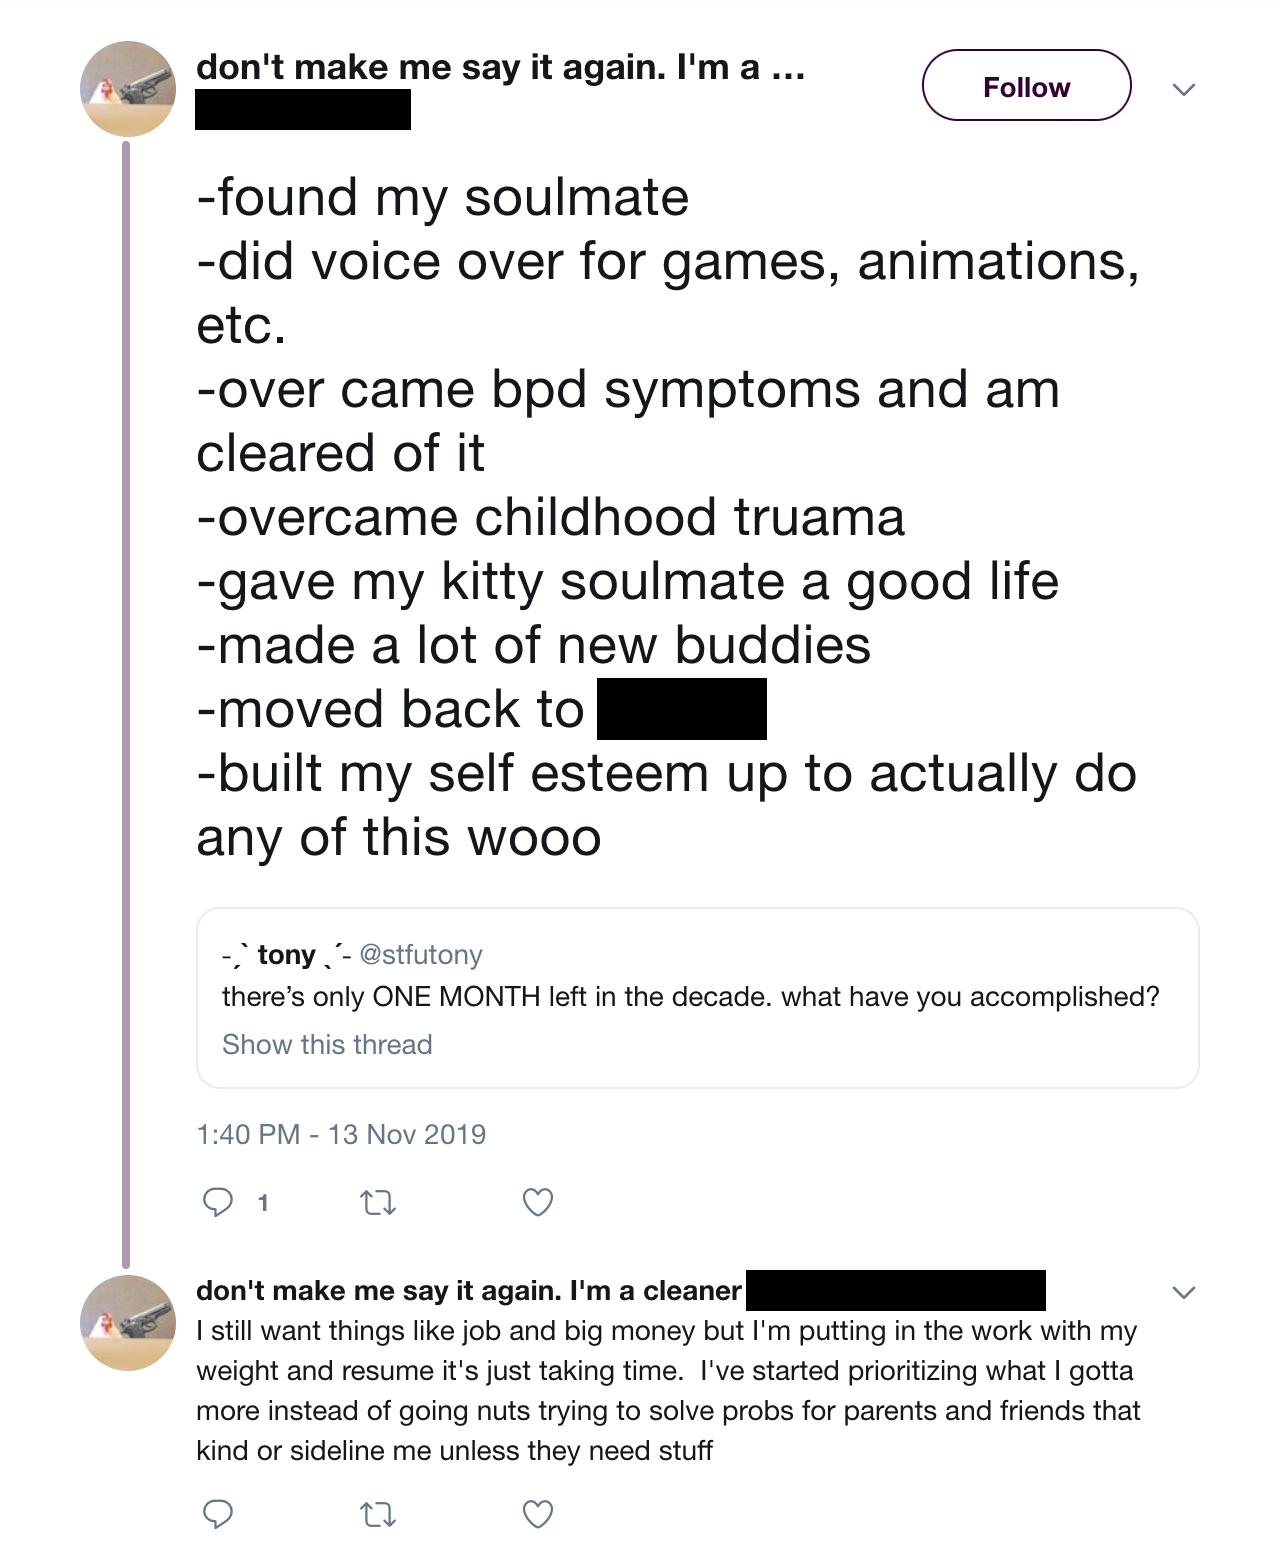
Task: Retweet the second tweet about weight and resume
Action: tap(378, 1514)
